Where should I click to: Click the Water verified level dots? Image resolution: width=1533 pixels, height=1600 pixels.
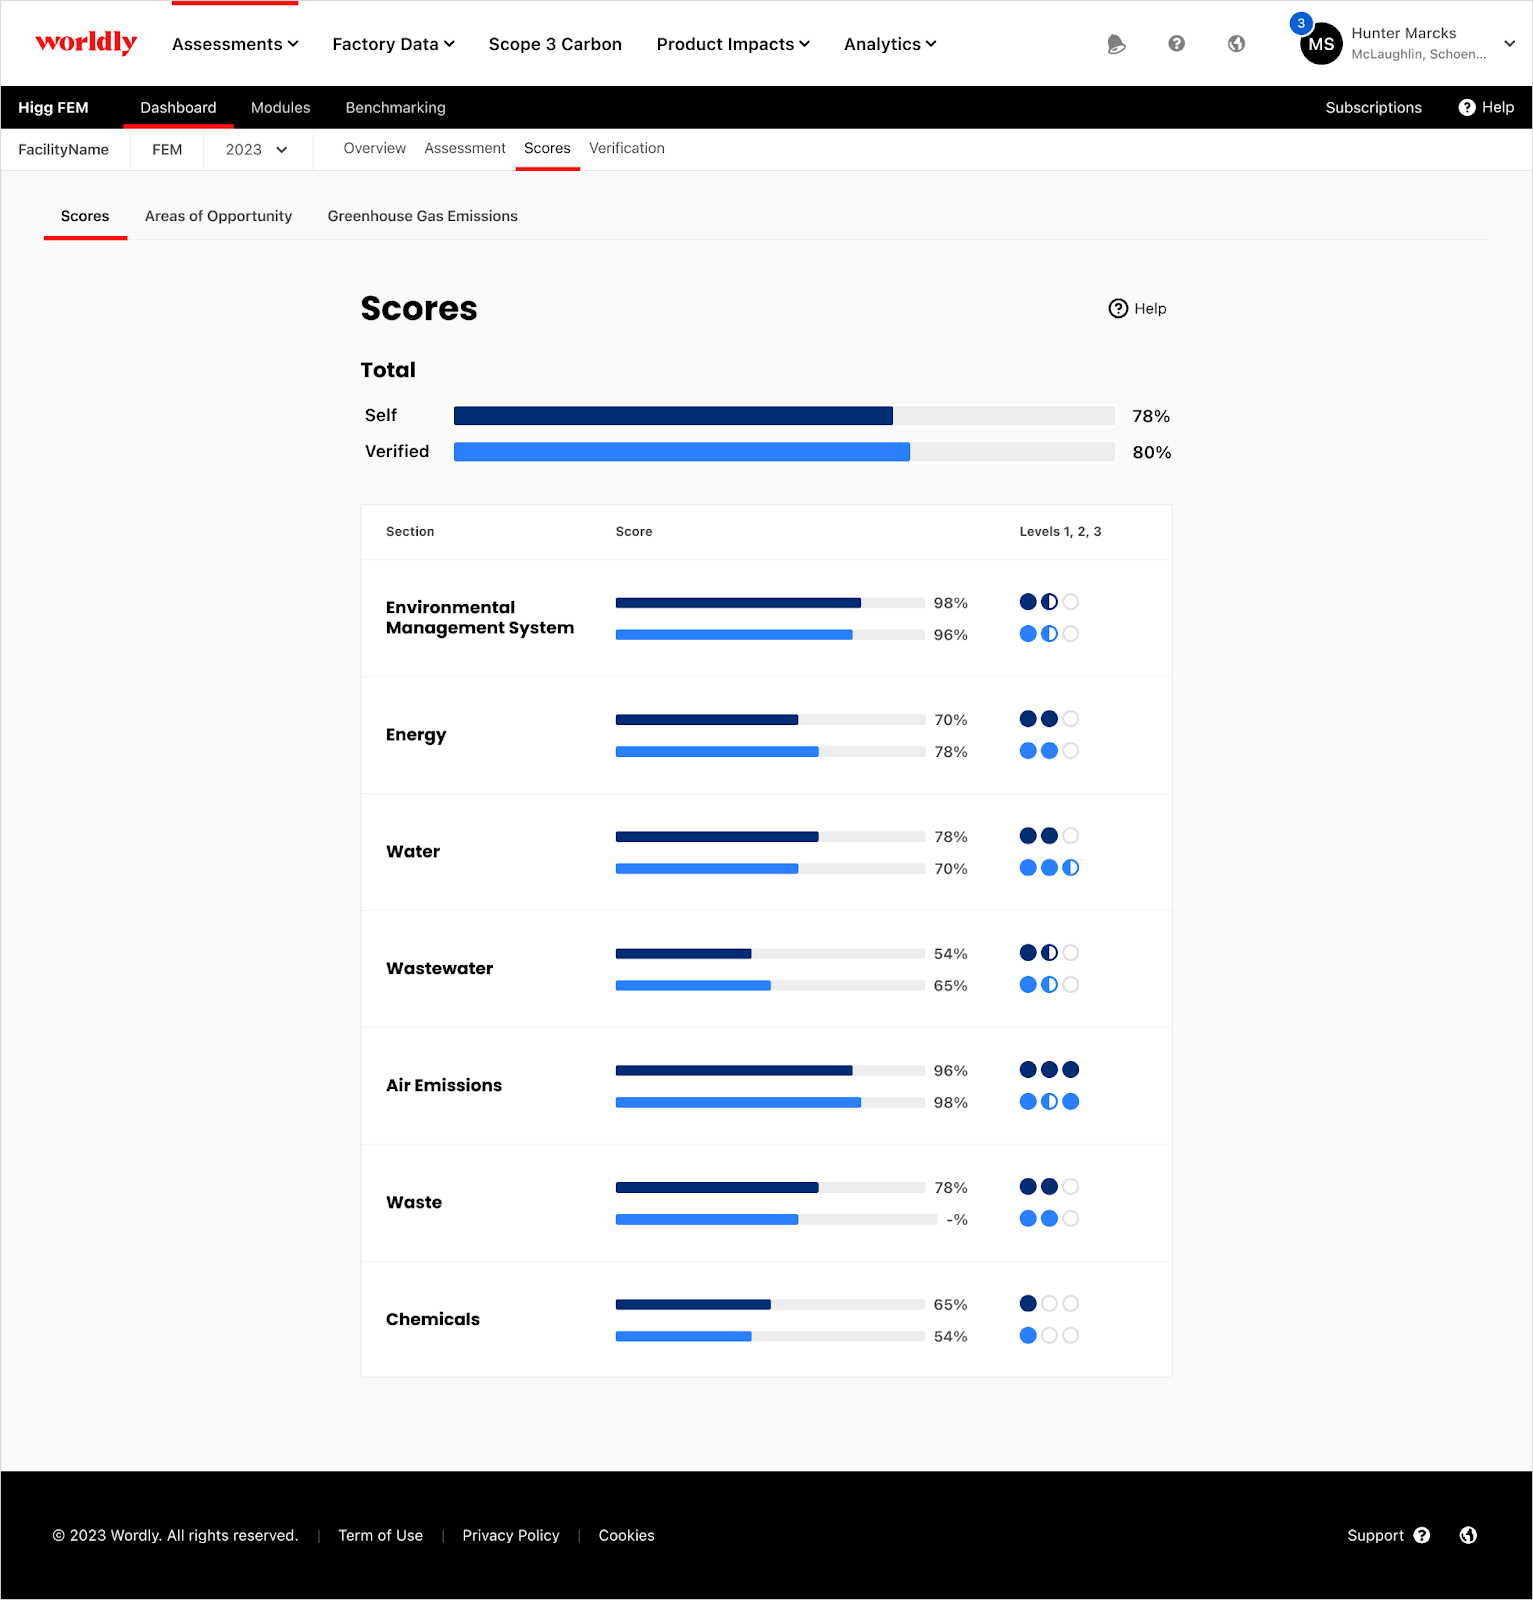pyautogui.click(x=1049, y=868)
